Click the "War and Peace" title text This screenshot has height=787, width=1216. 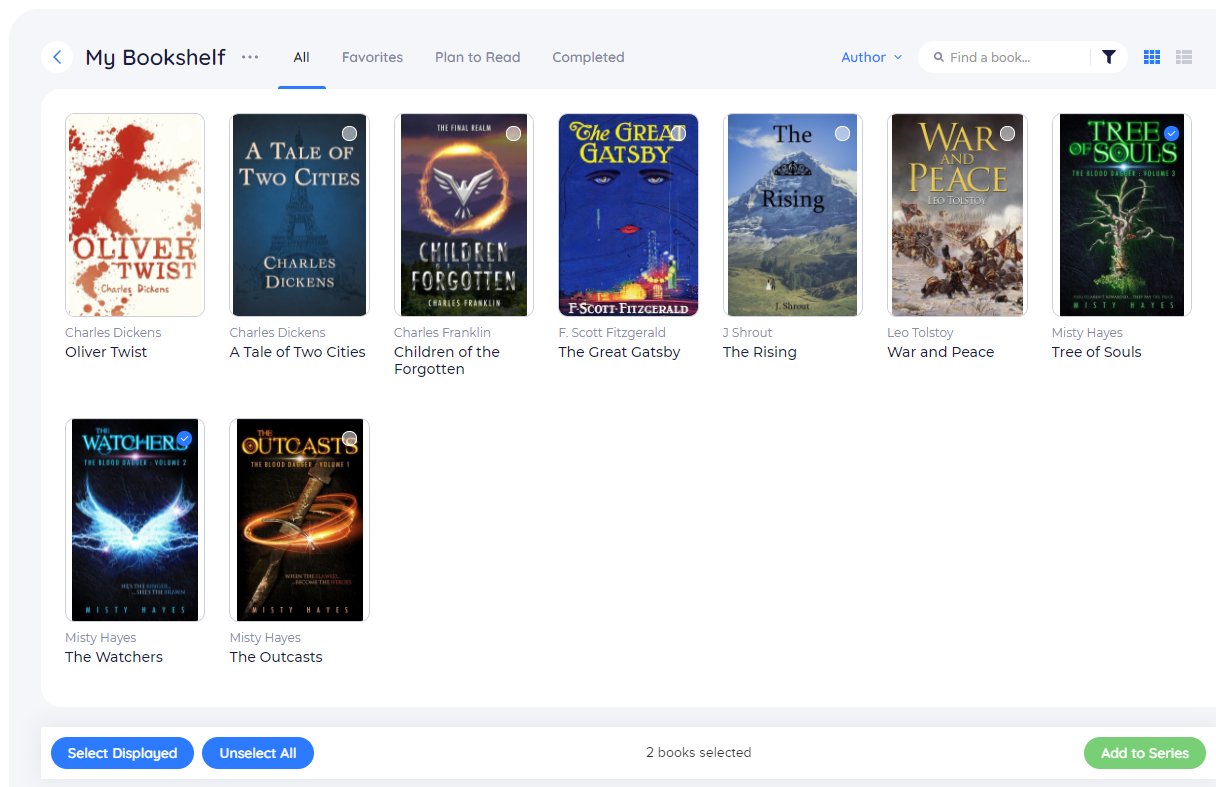tap(940, 352)
